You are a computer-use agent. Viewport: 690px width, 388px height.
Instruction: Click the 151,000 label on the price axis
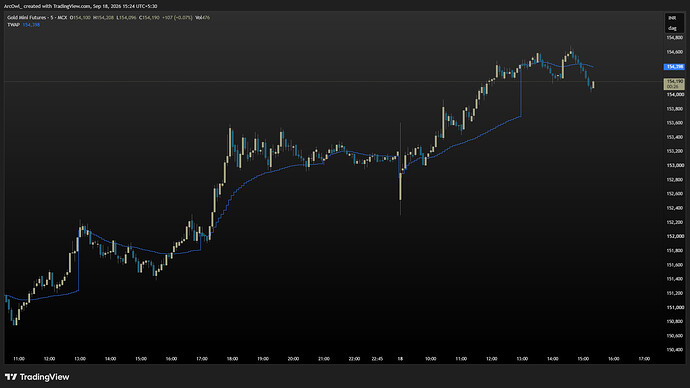point(675,307)
